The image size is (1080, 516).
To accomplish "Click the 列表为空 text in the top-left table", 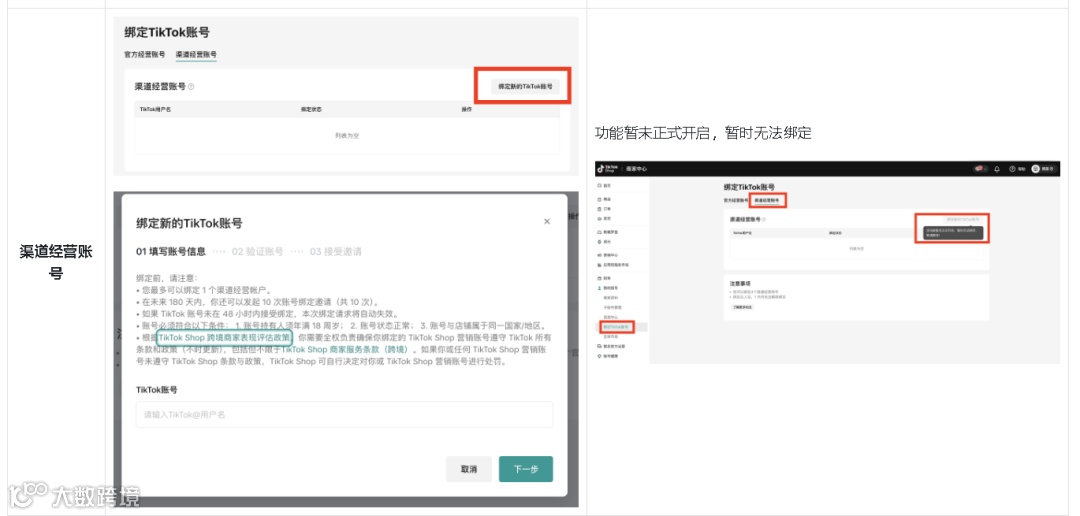I will pos(347,136).
